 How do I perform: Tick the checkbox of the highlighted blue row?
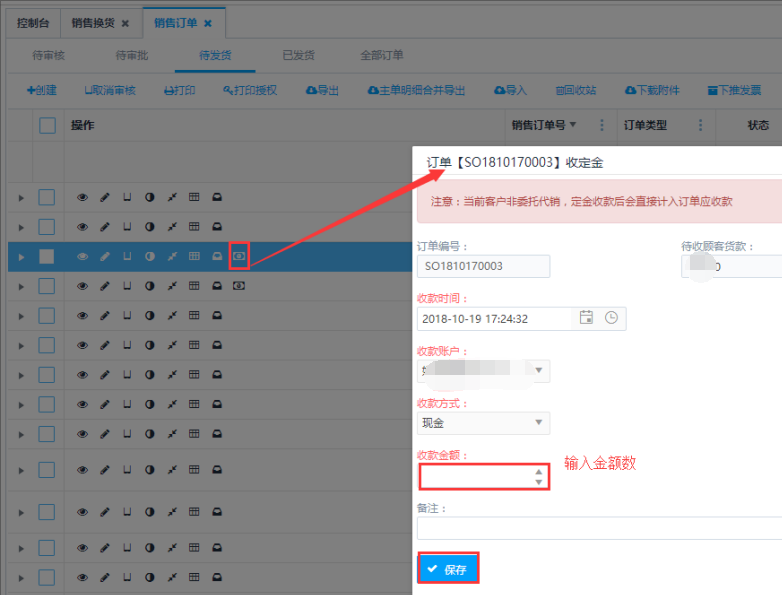click(47, 256)
